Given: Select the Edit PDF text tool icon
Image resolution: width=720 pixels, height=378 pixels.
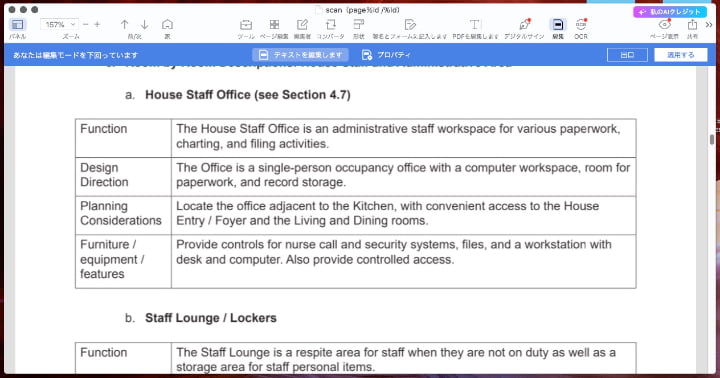Looking at the screenshot, I should tap(475, 24).
